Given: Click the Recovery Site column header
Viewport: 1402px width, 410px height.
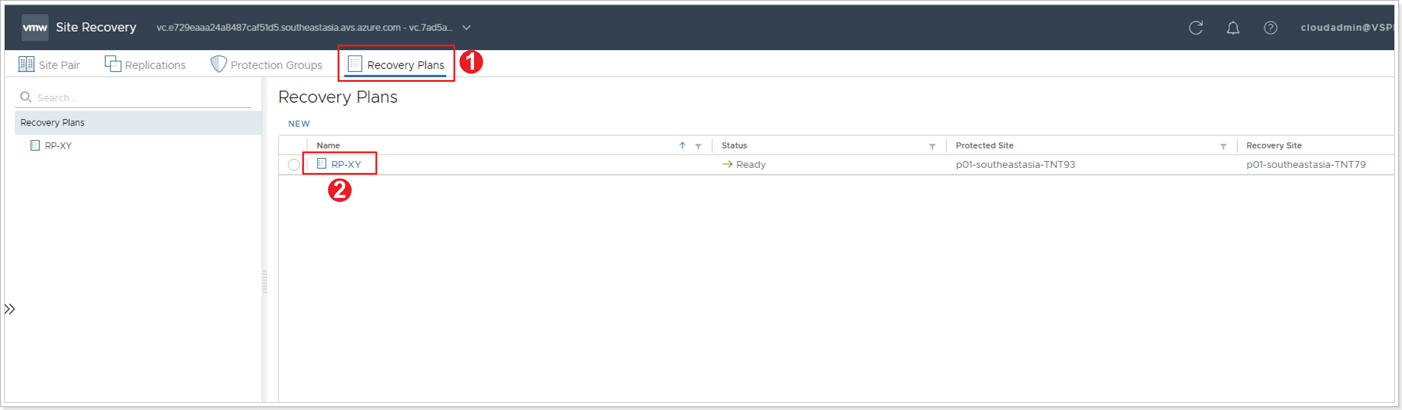Looking at the screenshot, I should pyautogui.click(x=1274, y=146).
